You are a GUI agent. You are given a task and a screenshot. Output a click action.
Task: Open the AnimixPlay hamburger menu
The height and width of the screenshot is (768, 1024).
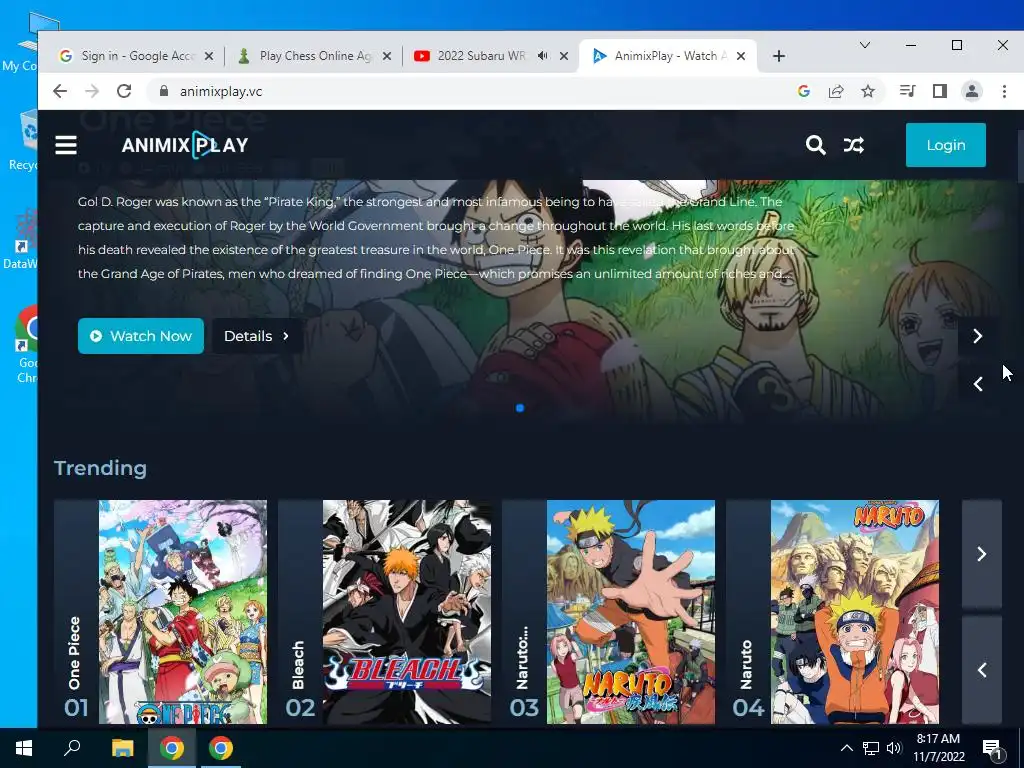coord(66,145)
